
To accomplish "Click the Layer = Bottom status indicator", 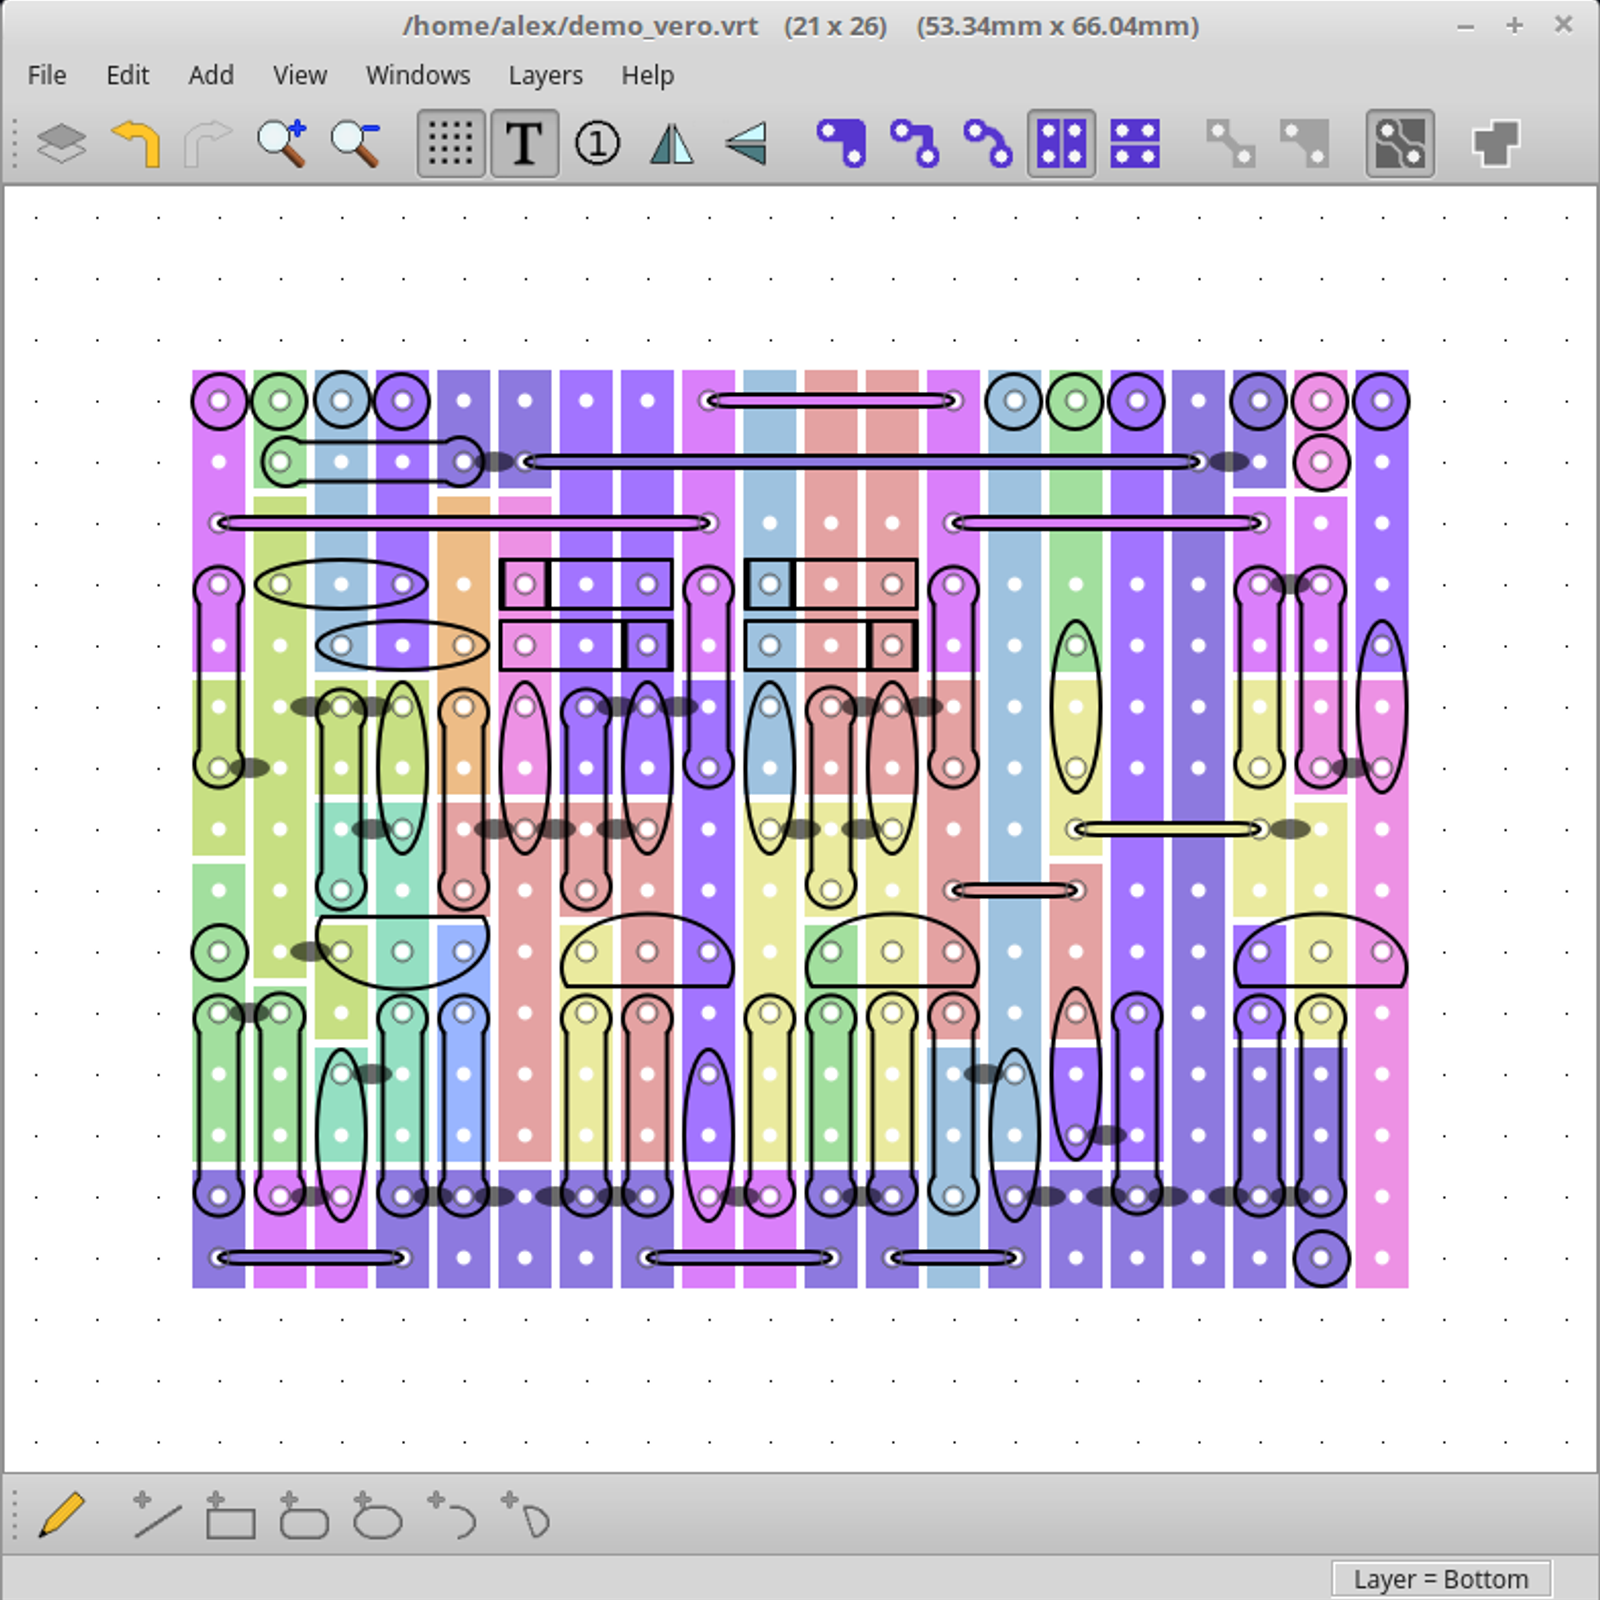I will coord(1440,1579).
